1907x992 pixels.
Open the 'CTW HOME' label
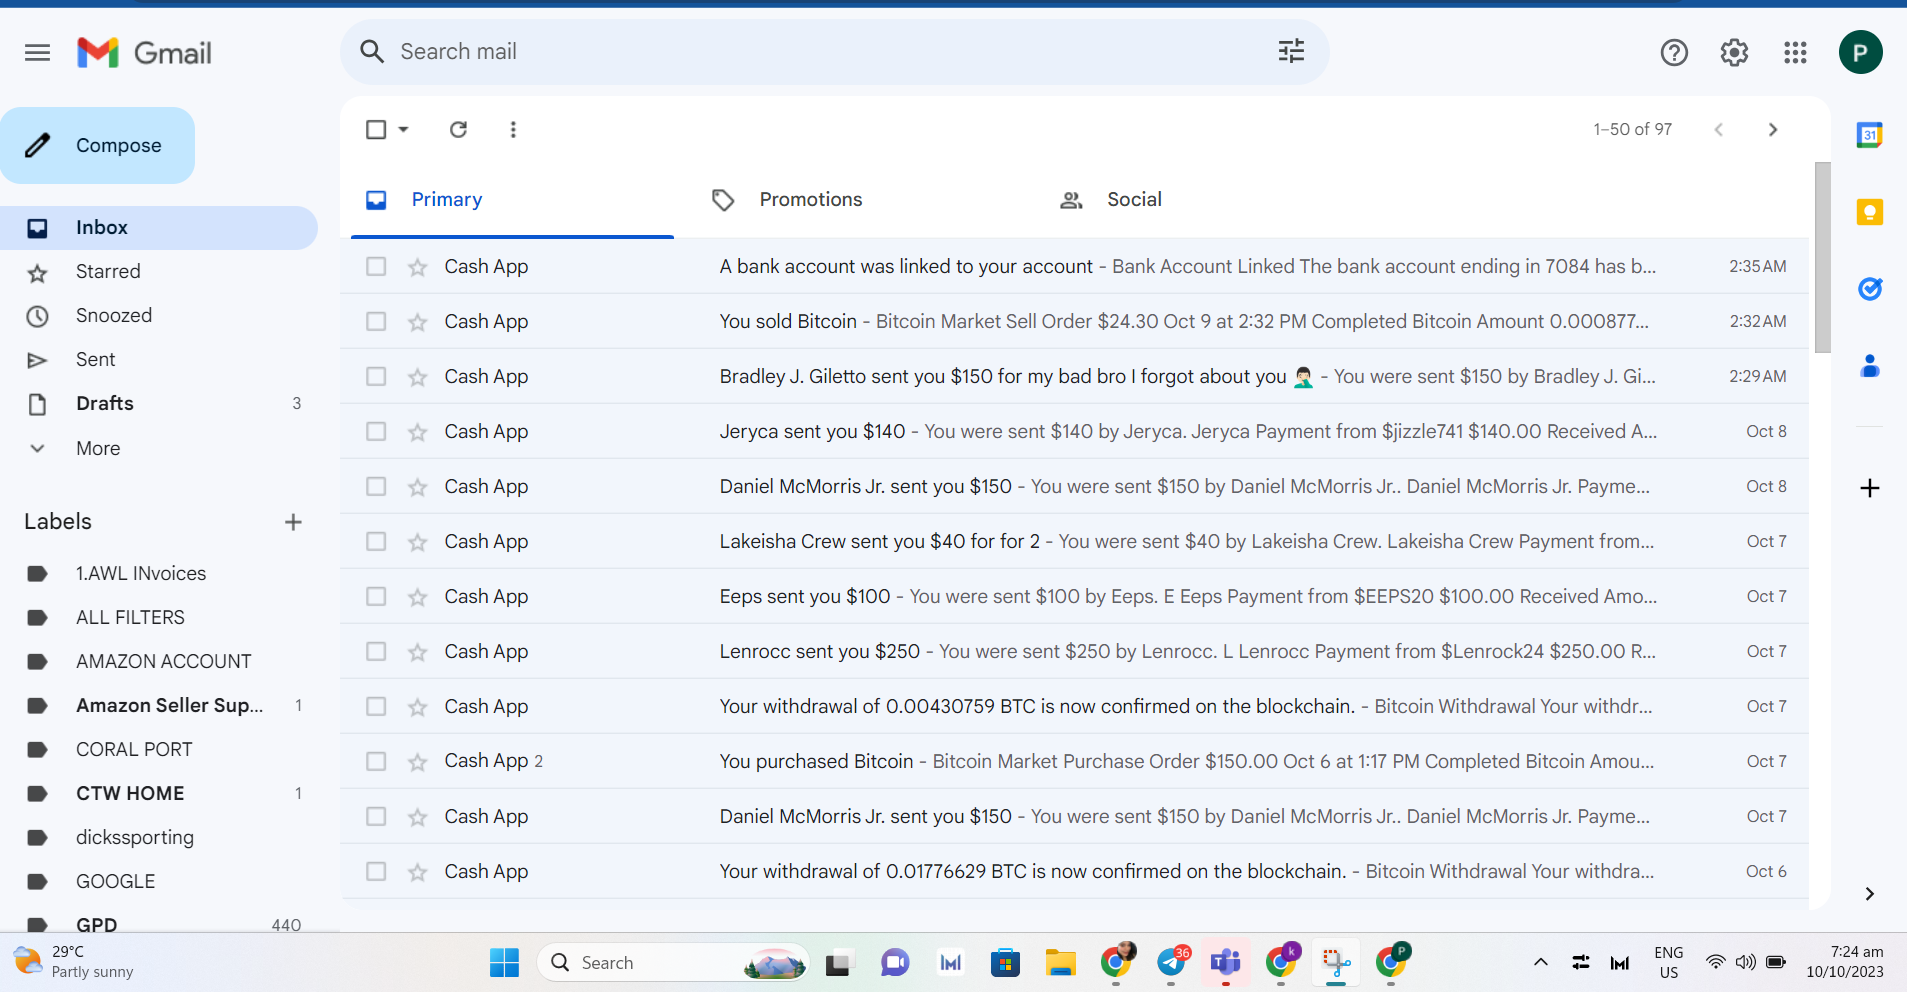click(x=130, y=794)
